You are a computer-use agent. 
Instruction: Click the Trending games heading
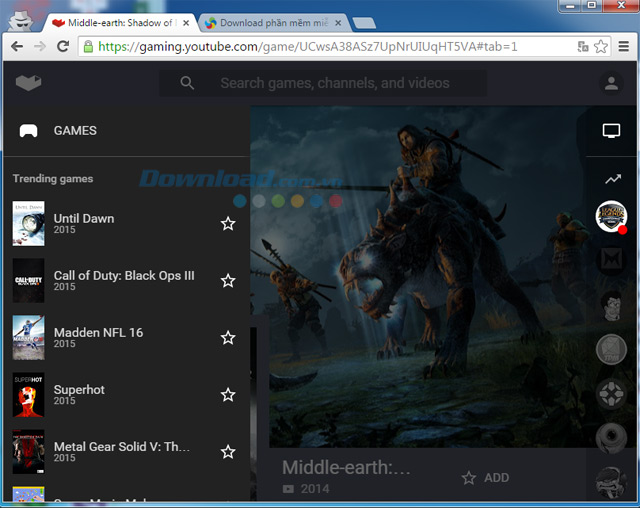click(x=53, y=179)
